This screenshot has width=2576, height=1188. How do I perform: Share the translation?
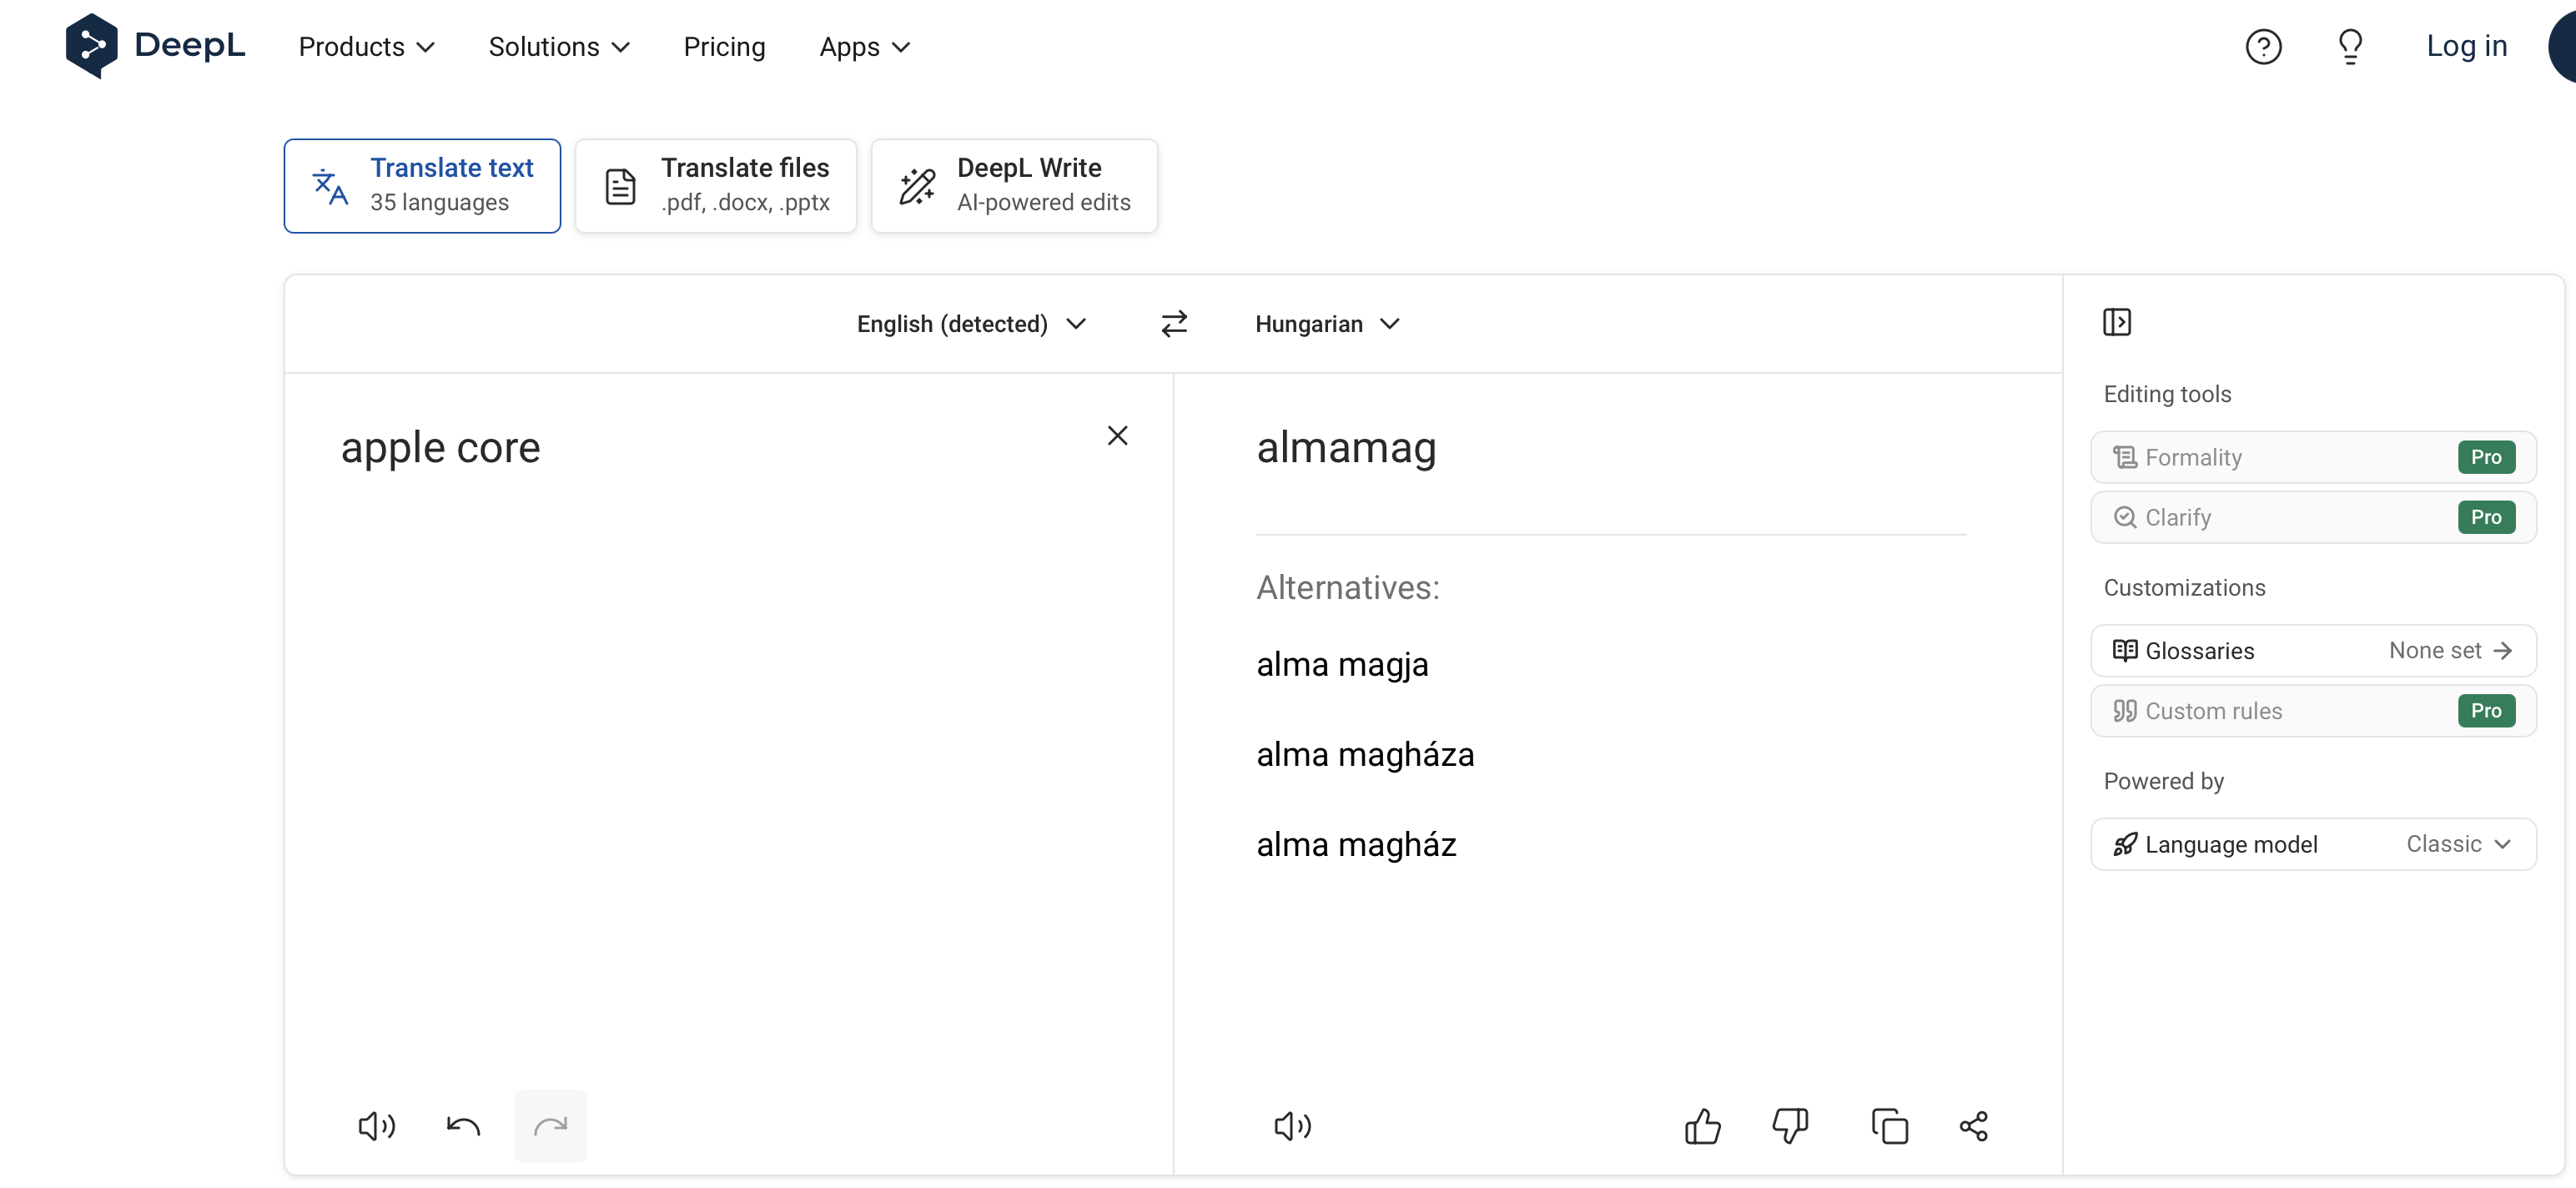pos(1974,1126)
